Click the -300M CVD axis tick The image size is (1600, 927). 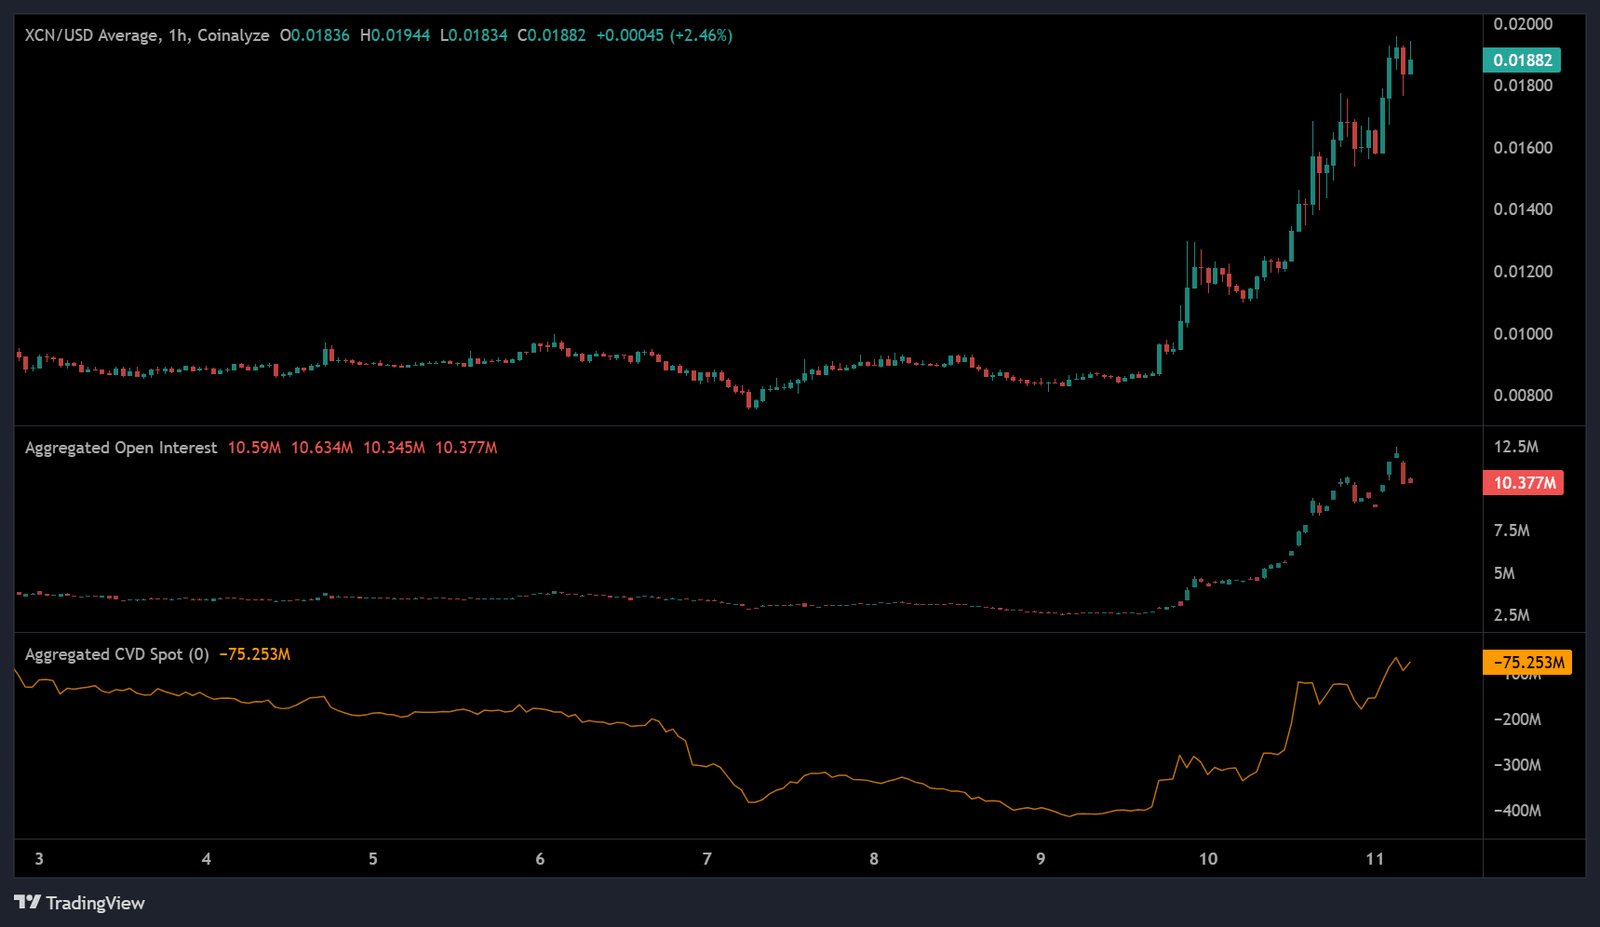coord(1517,765)
